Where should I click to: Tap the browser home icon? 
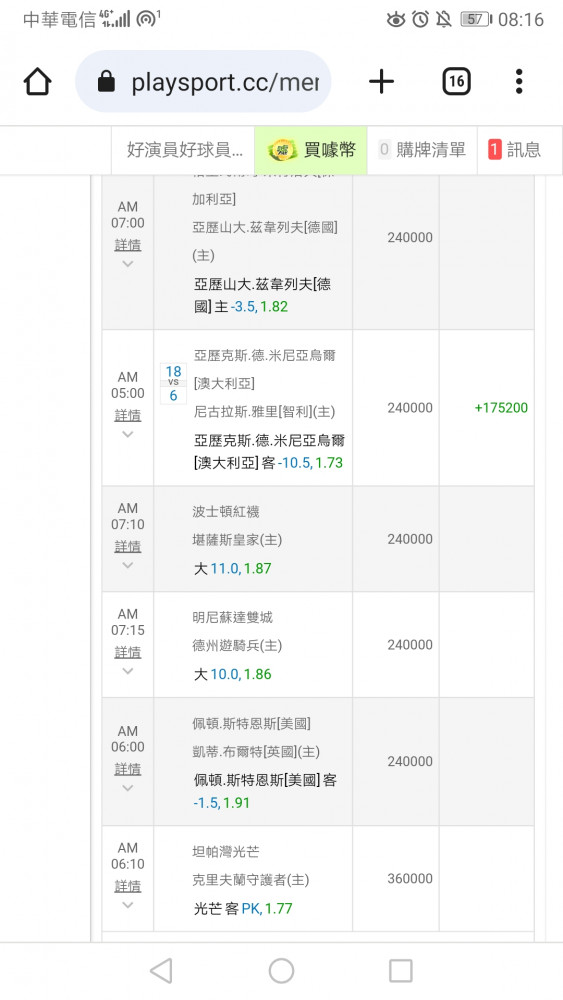pos(37,82)
